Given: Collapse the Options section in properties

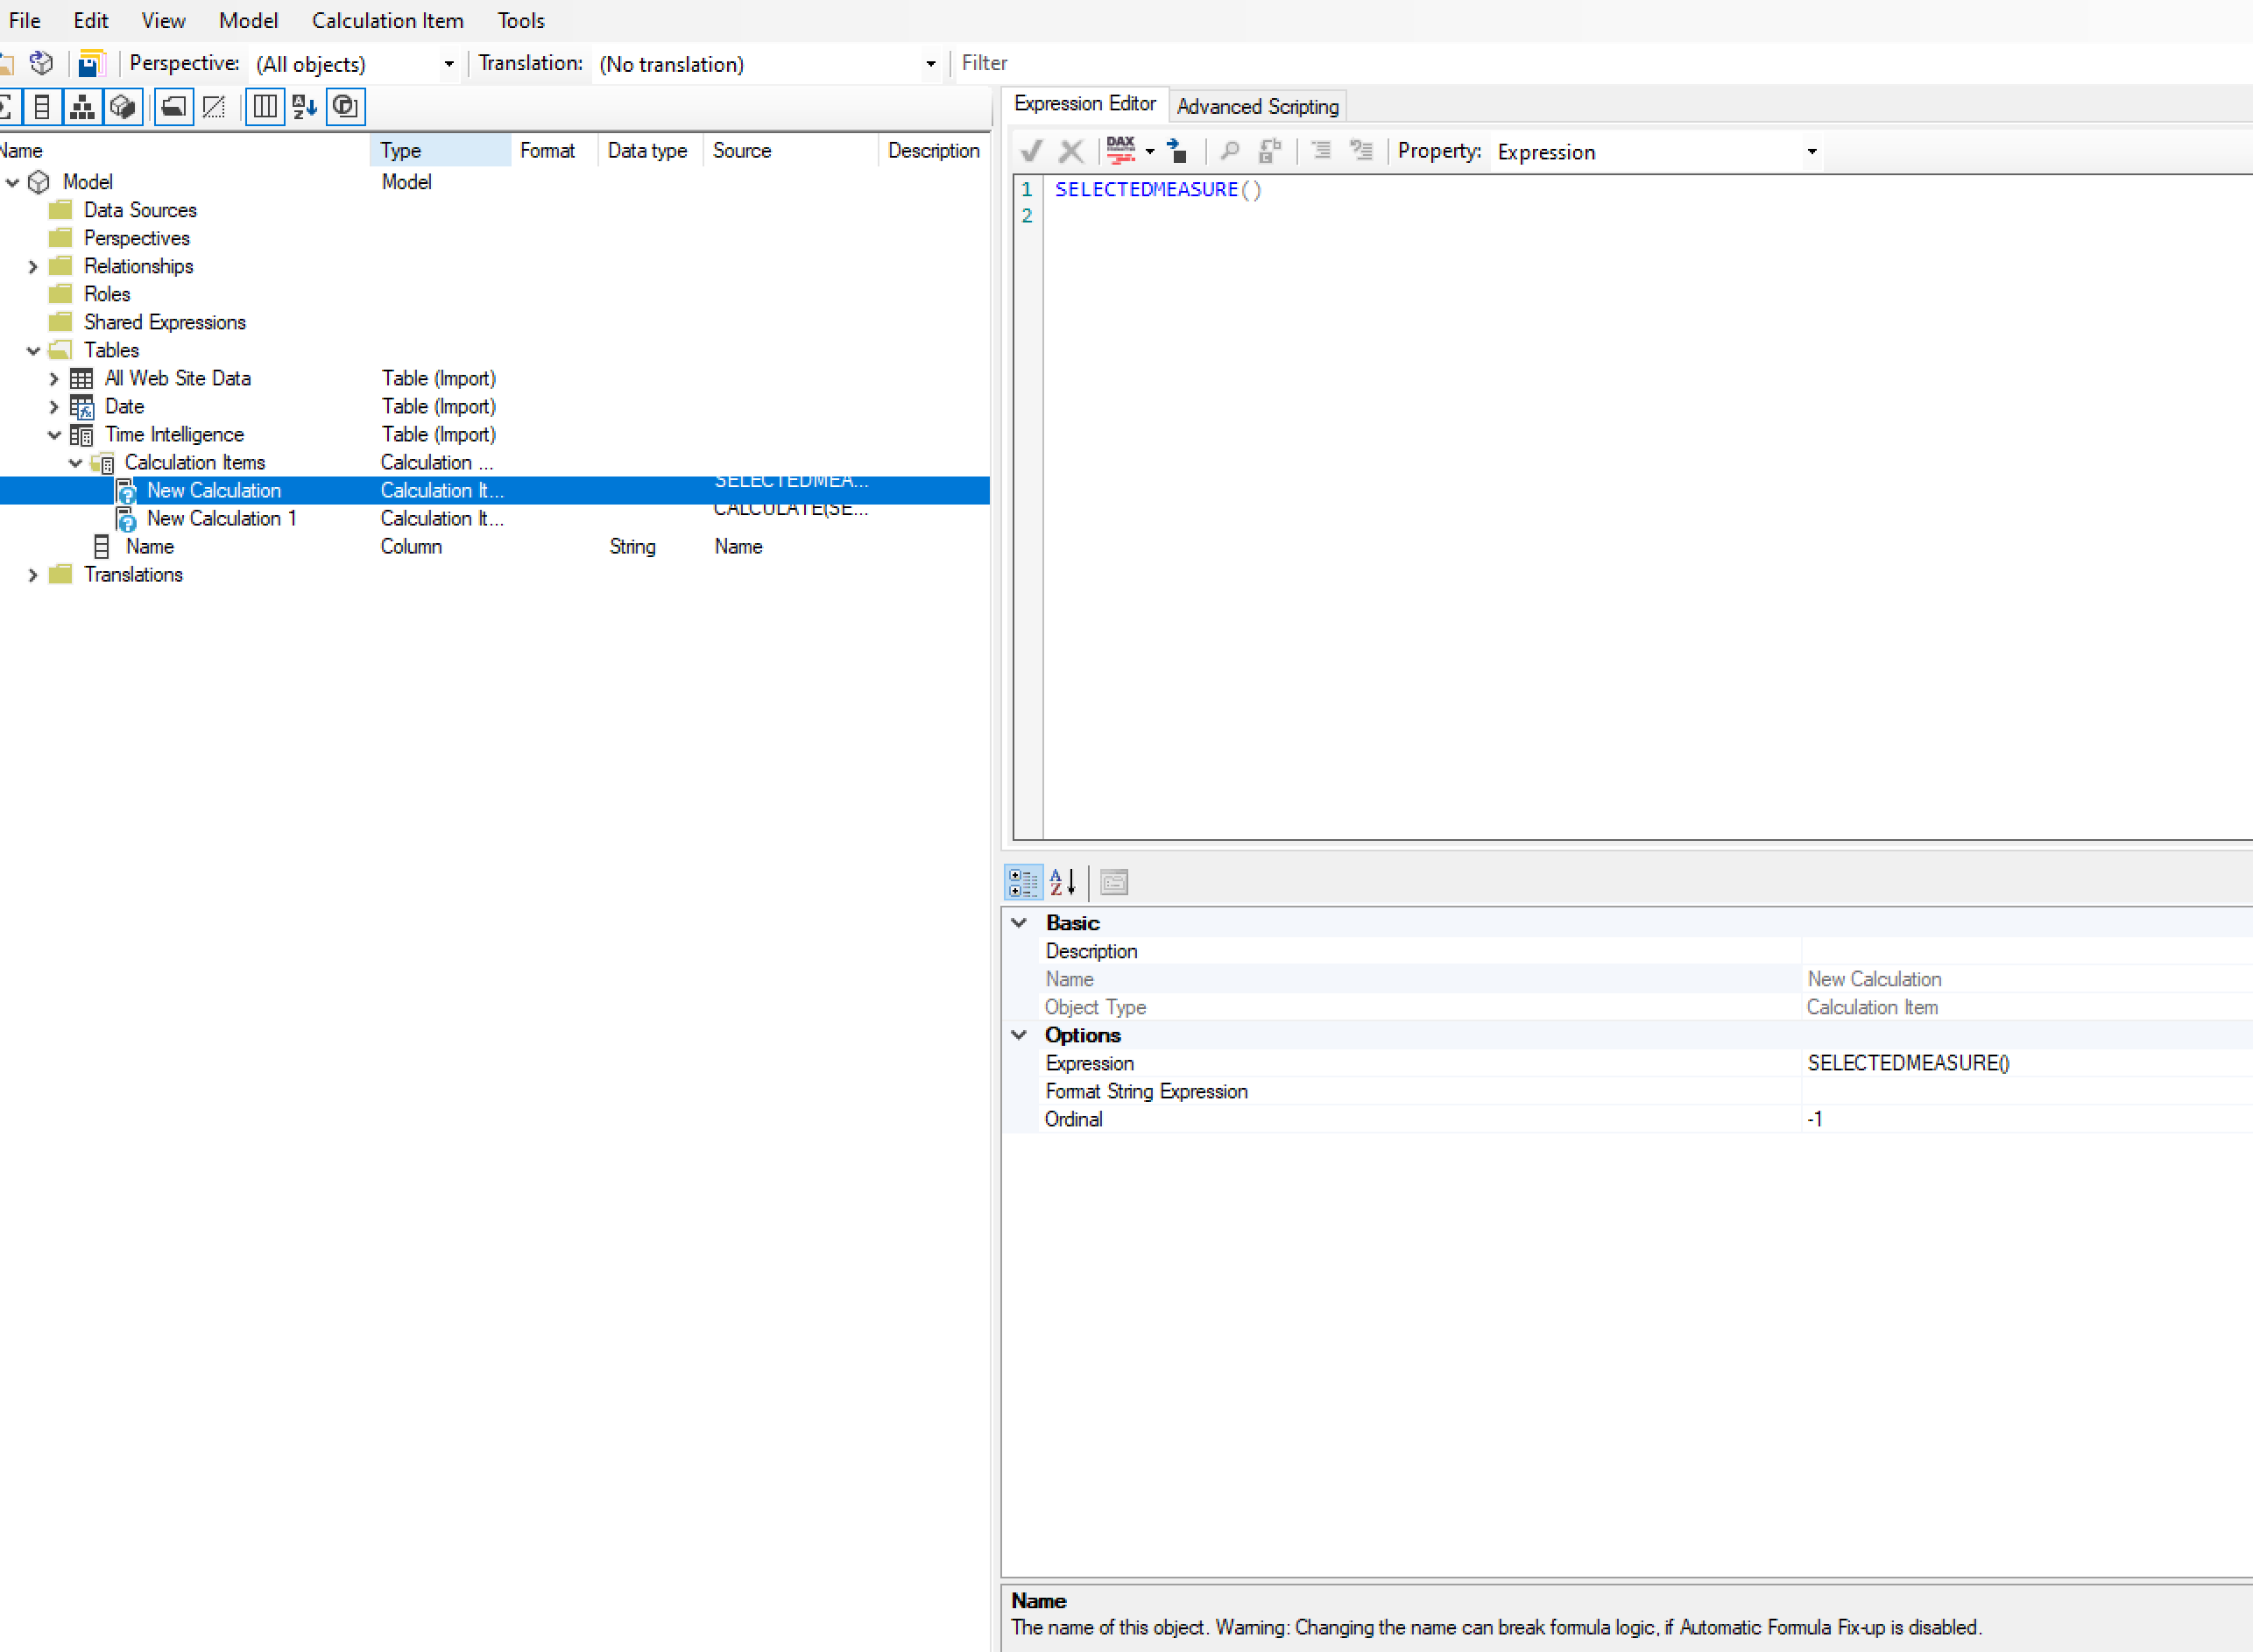Looking at the screenshot, I should 1019,1035.
